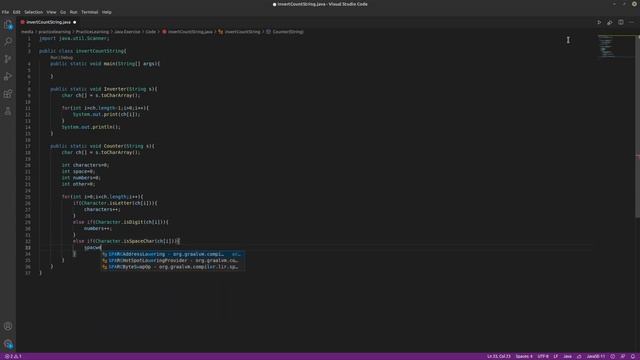Open the editor More Actions ellipsis
The width and height of the screenshot is (640, 360).
point(631,22)
